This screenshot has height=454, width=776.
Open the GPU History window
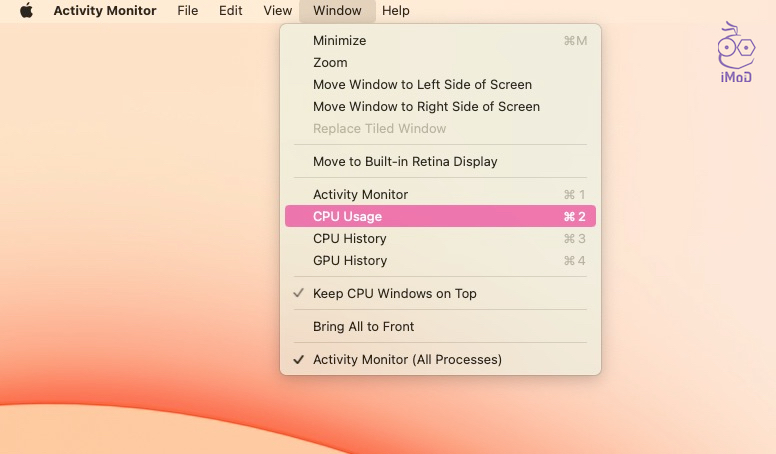pos(350,261)
